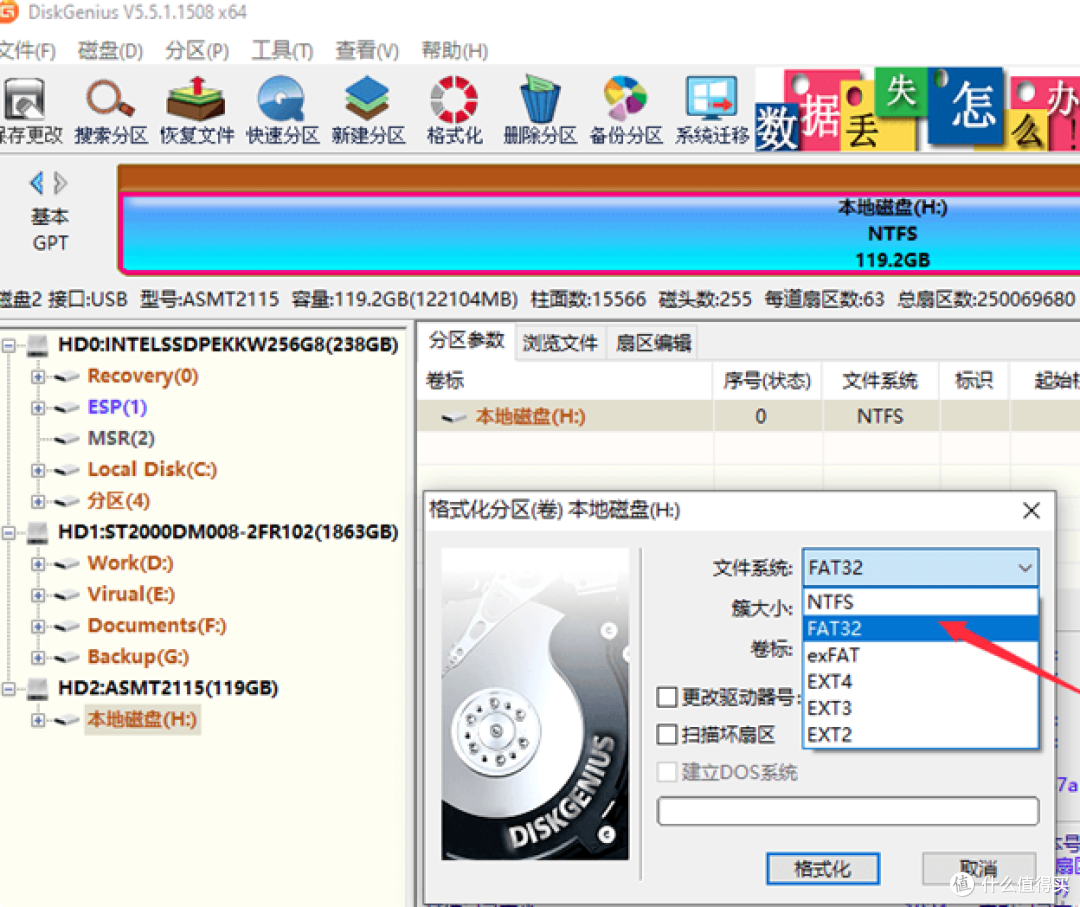Image resolution: width=1080 pixels, height=907 pixels.
Task: Enable the 扫描坏扇区 checkbox
Action: tap(667, 735)
